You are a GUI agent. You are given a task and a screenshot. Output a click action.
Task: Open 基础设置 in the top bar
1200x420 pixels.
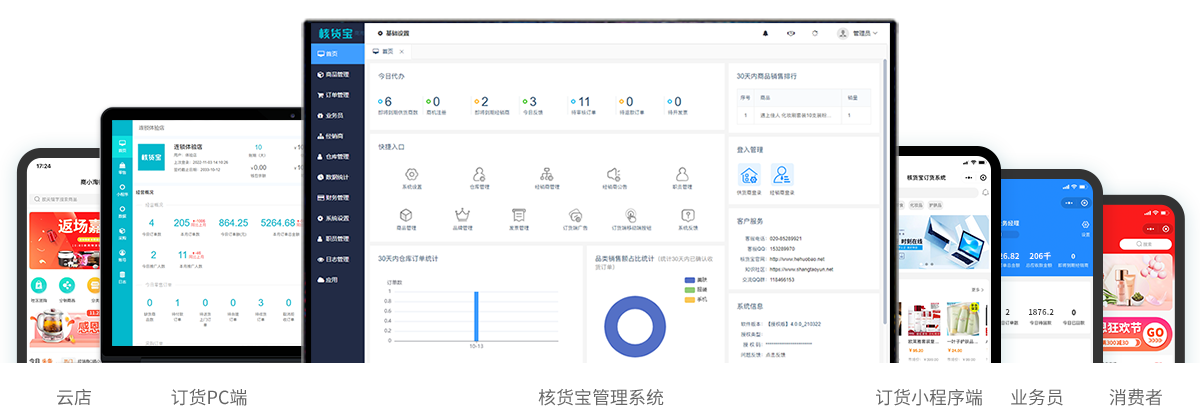coord(393,33)
